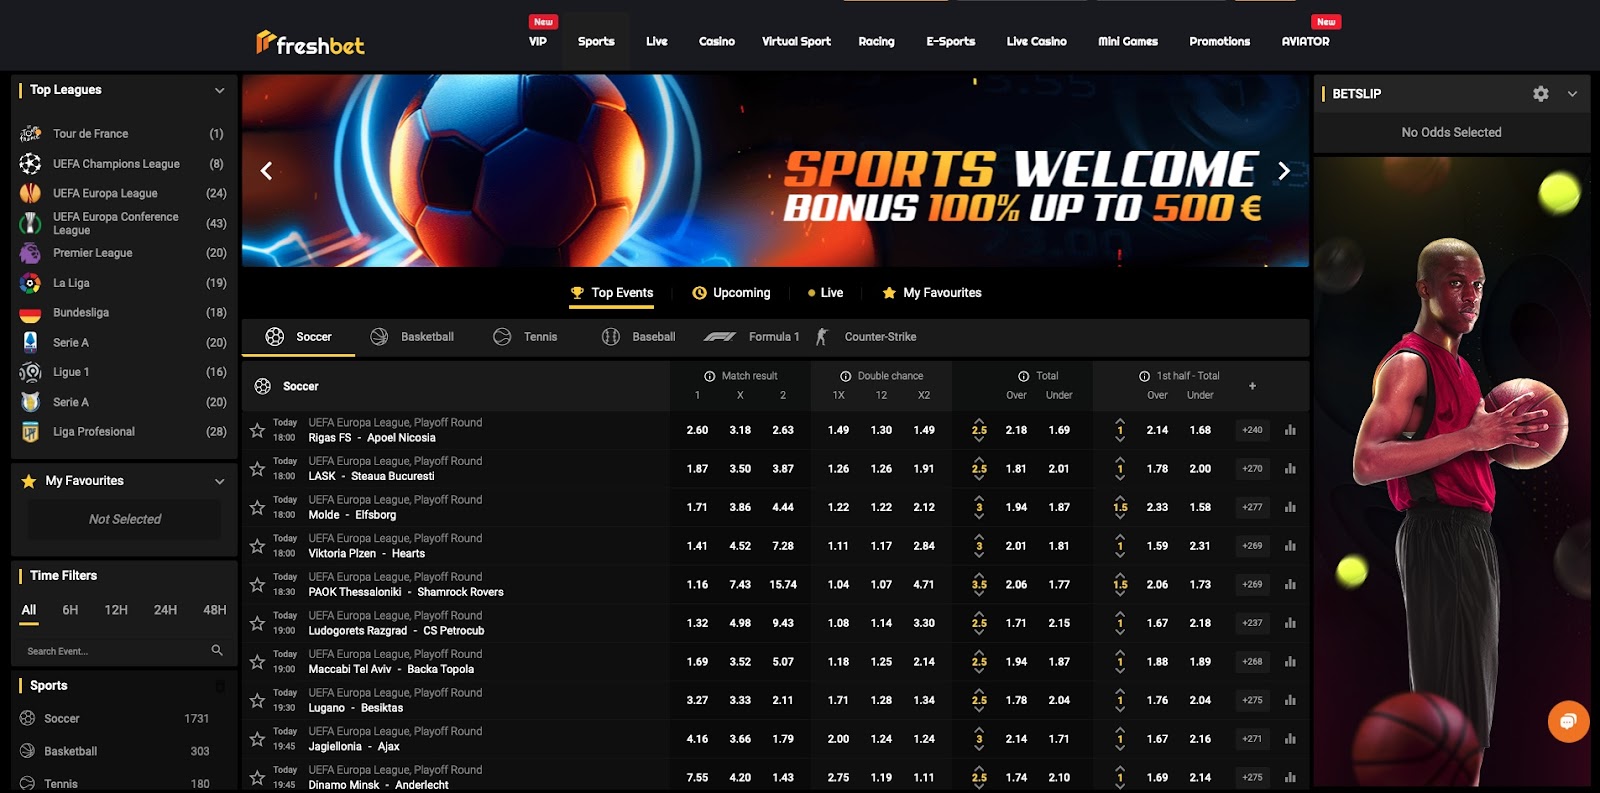Open VIP section in navigation
Viewport: 1600px width, 793px height.
538,42
